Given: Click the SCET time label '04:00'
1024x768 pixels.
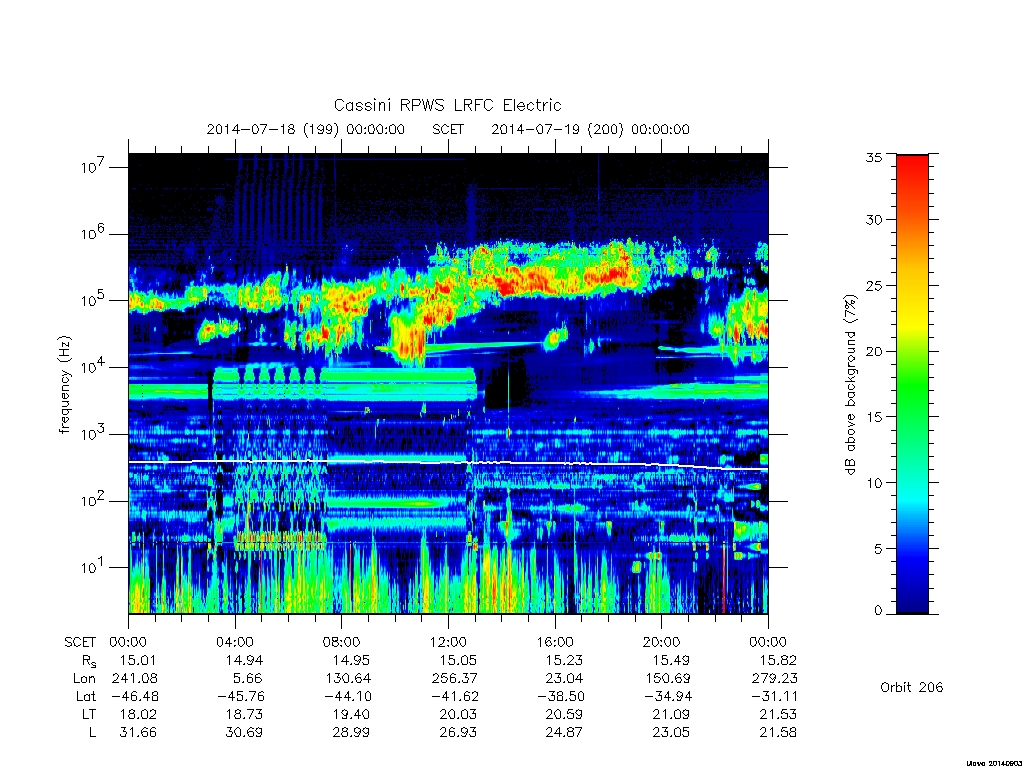Looking at the screenshot, I should [x=234, y=642].
